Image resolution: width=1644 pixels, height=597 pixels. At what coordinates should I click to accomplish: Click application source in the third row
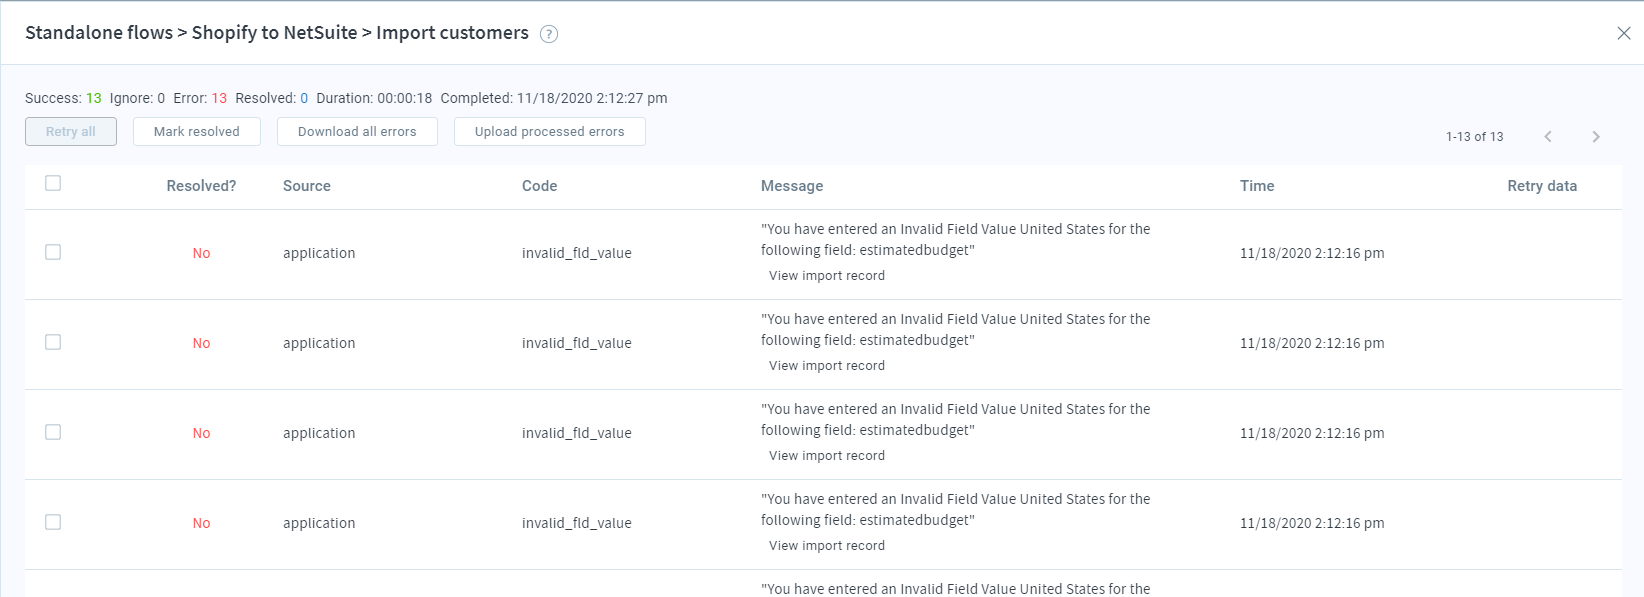pos(319,433)
